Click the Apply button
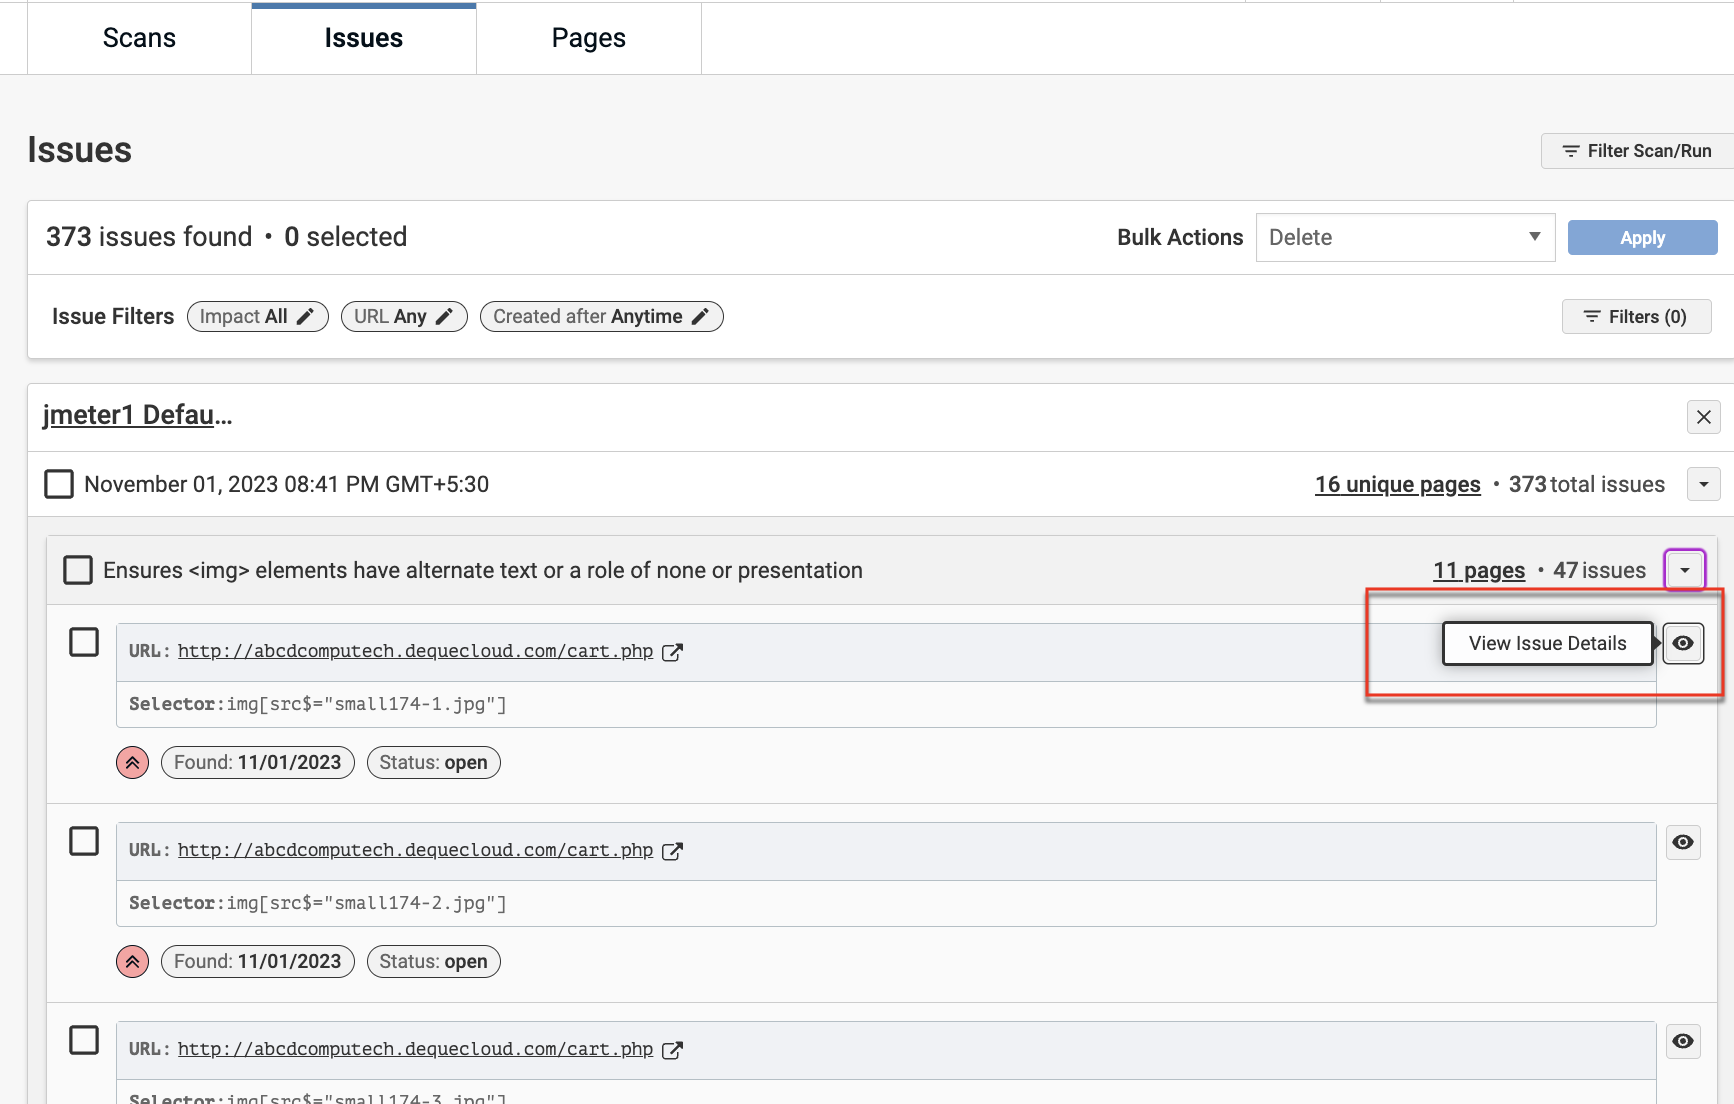1734x1104 pixels. tap(1642, 238)
